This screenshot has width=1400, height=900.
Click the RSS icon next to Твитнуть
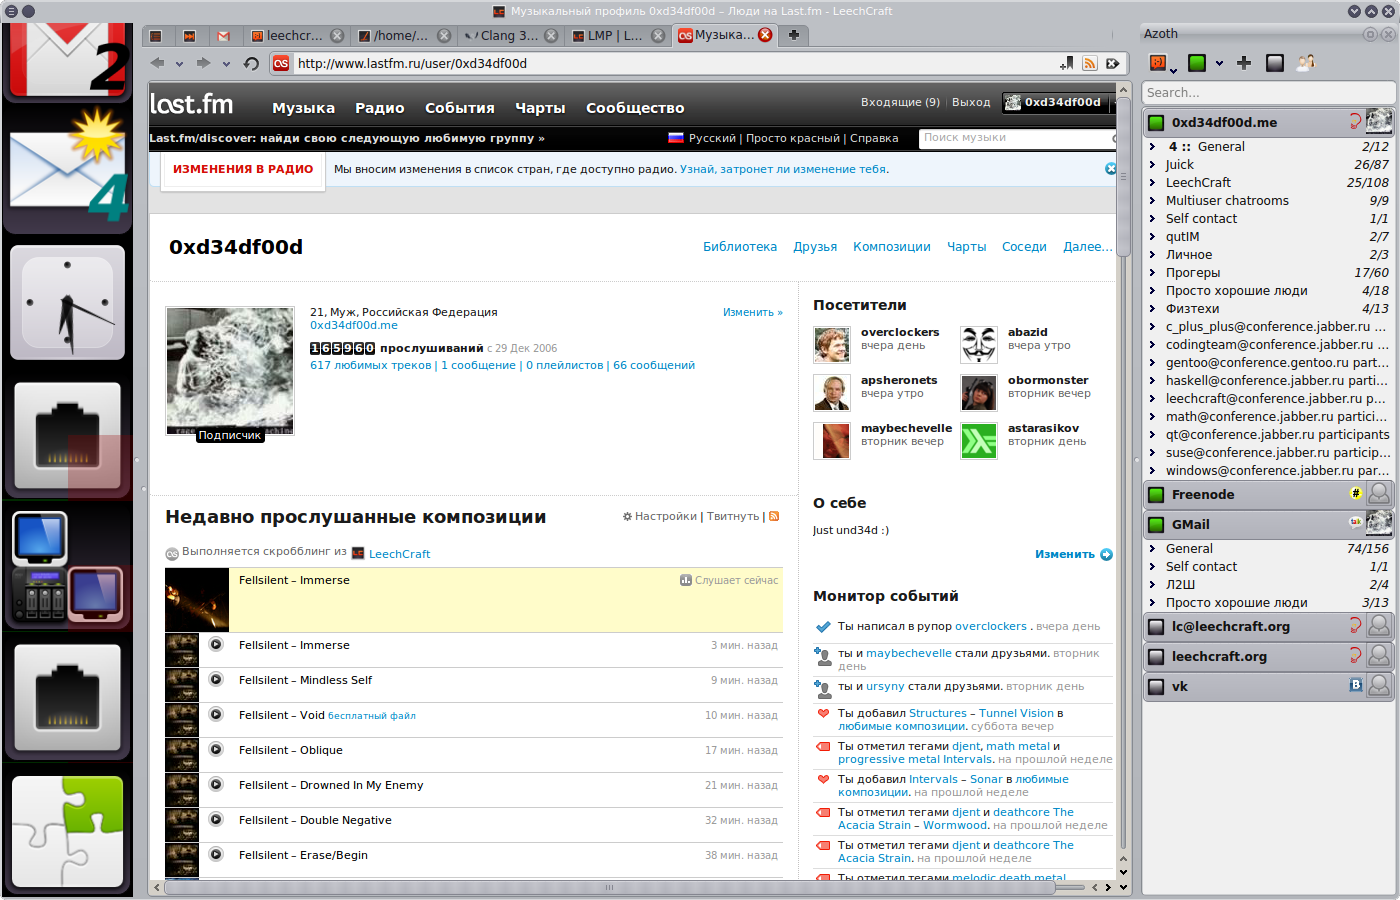pos(774,516)
